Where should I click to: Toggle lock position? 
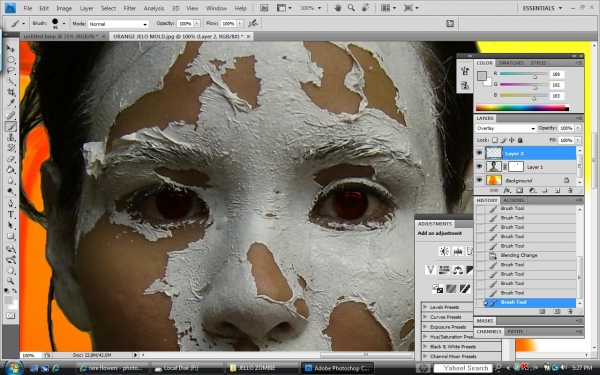coord(512,140)
